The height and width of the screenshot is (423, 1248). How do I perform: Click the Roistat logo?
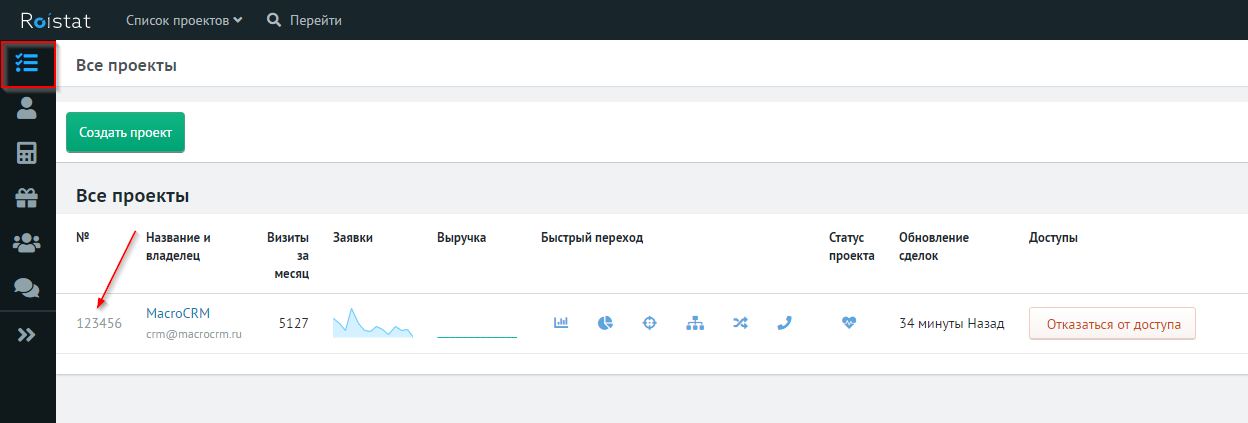(x=57, y=20)
